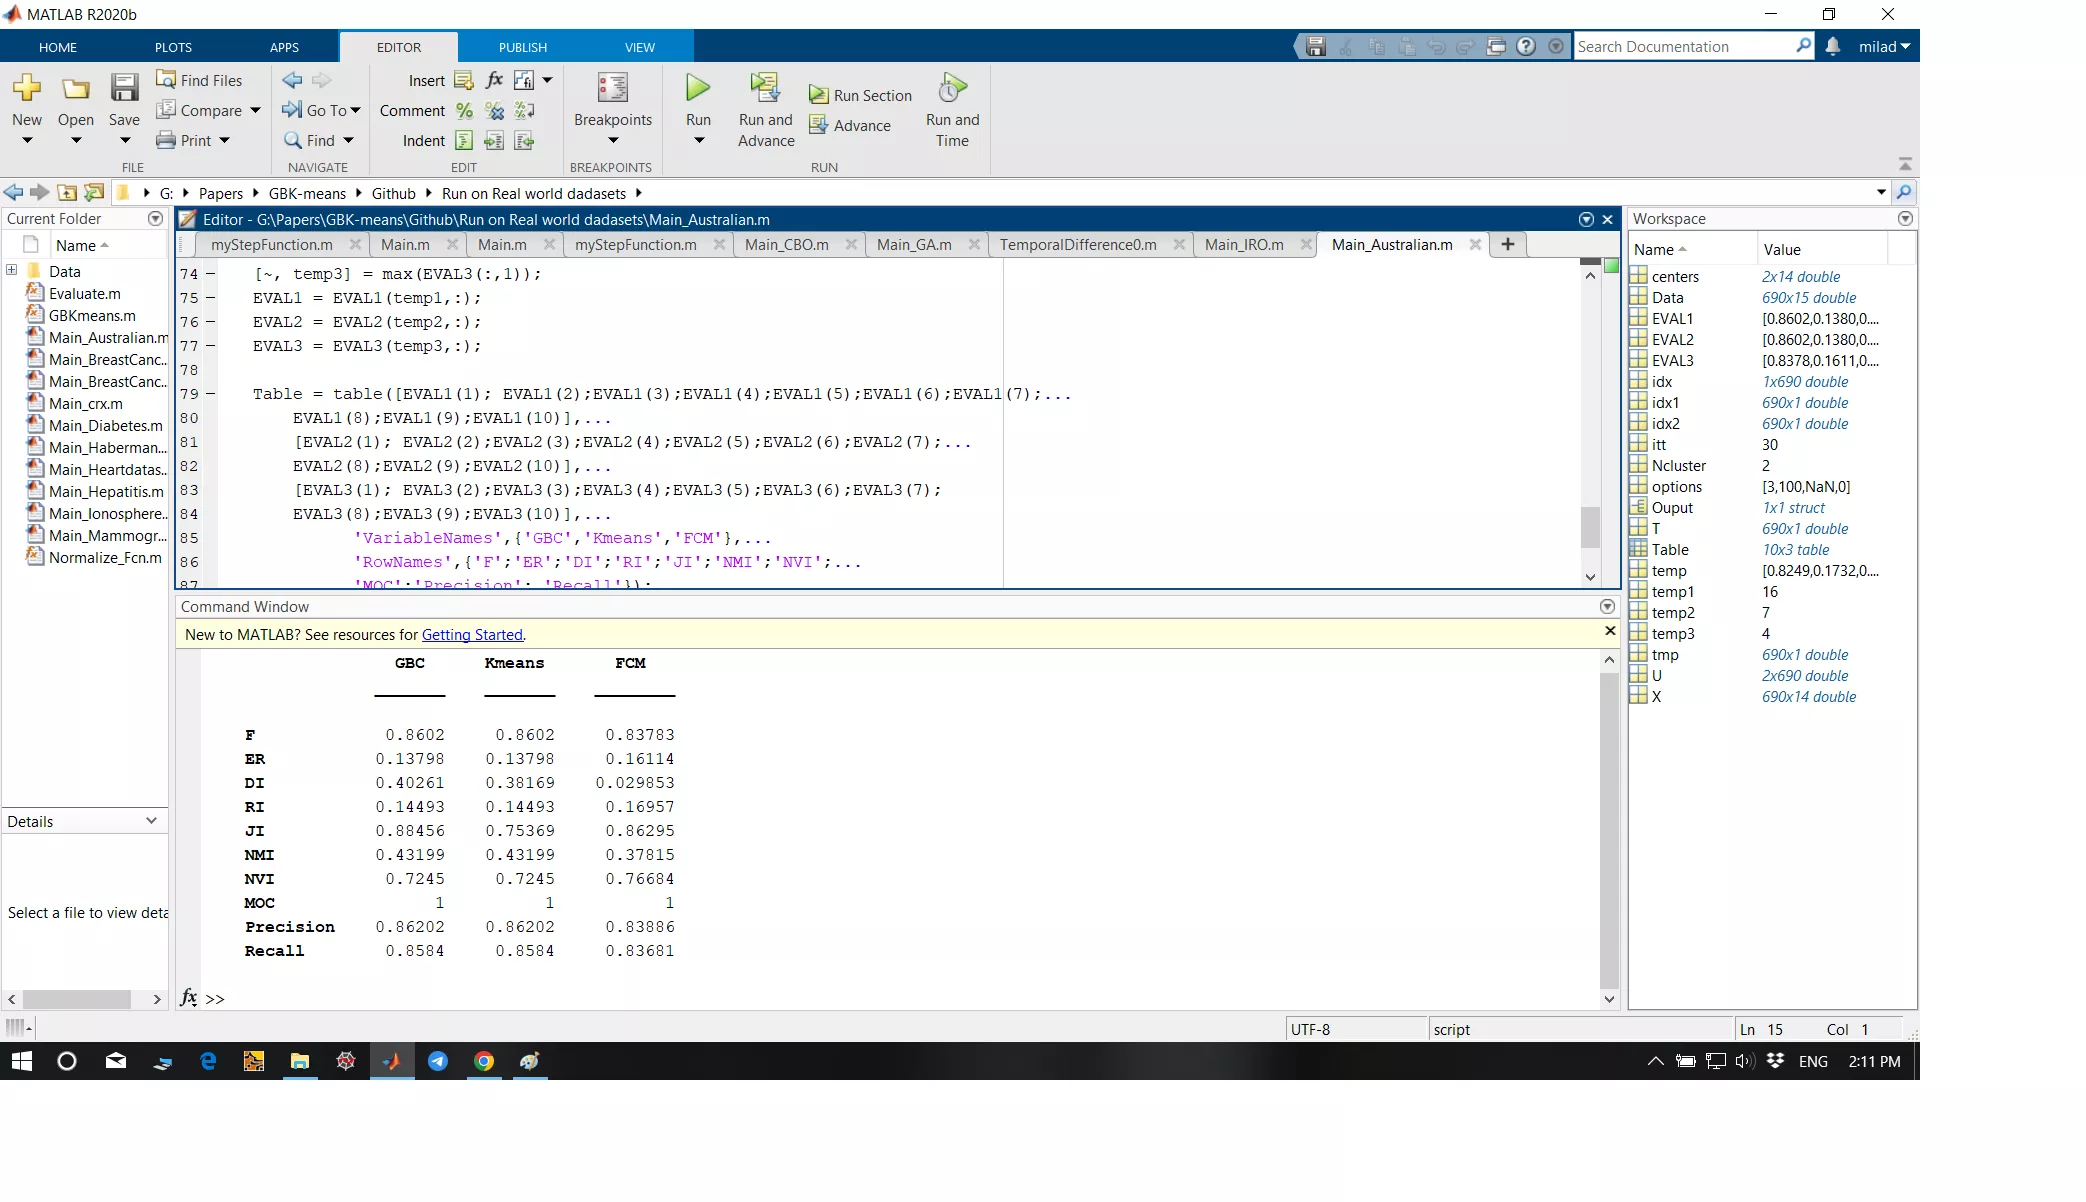Click the Current Folder horizontal scrollbar
The image size is (2086, 1202).
[77, 999]
